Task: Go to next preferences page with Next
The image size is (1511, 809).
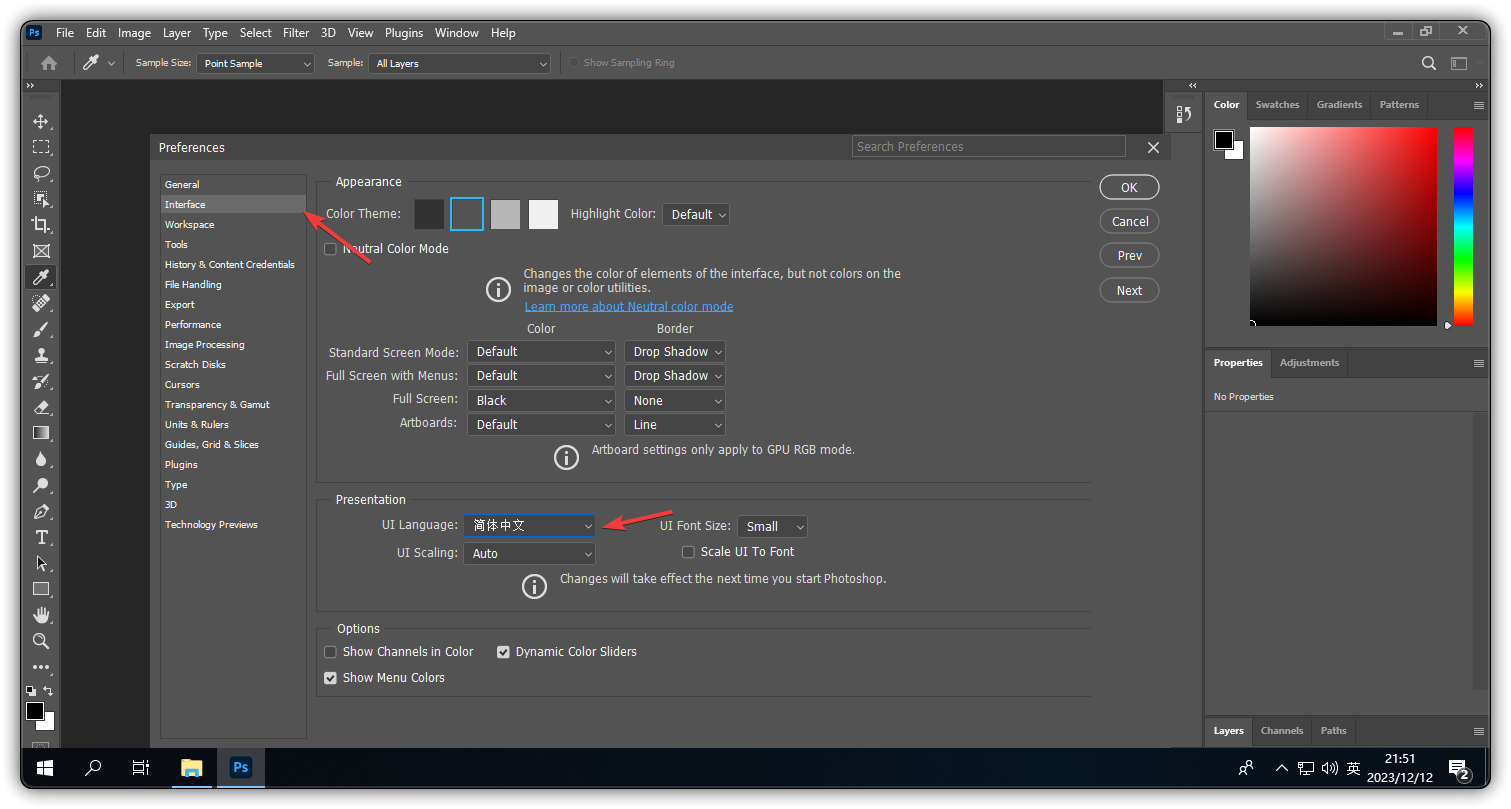Action: point(1129,290)
